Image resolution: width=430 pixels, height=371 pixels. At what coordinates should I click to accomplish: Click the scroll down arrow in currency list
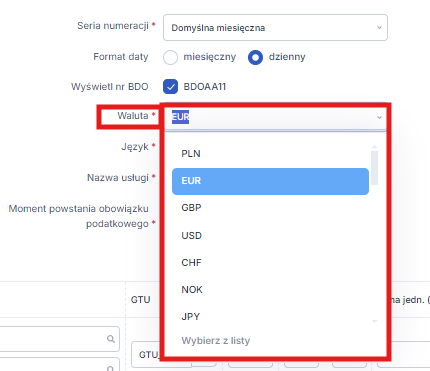[374, 321]
